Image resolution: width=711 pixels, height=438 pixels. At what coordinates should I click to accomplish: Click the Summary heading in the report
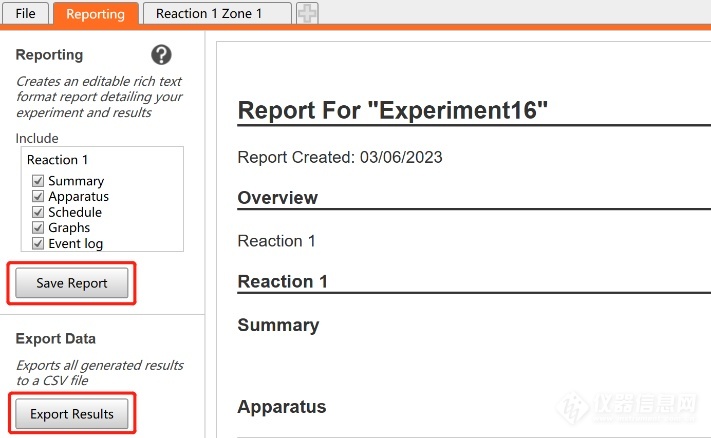click(278, 325)
